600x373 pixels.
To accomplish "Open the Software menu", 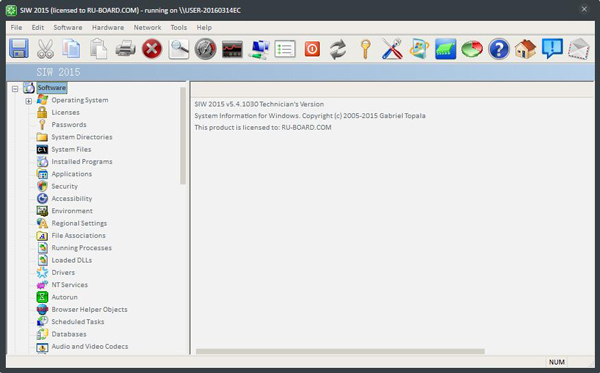I will coord(68,28).
